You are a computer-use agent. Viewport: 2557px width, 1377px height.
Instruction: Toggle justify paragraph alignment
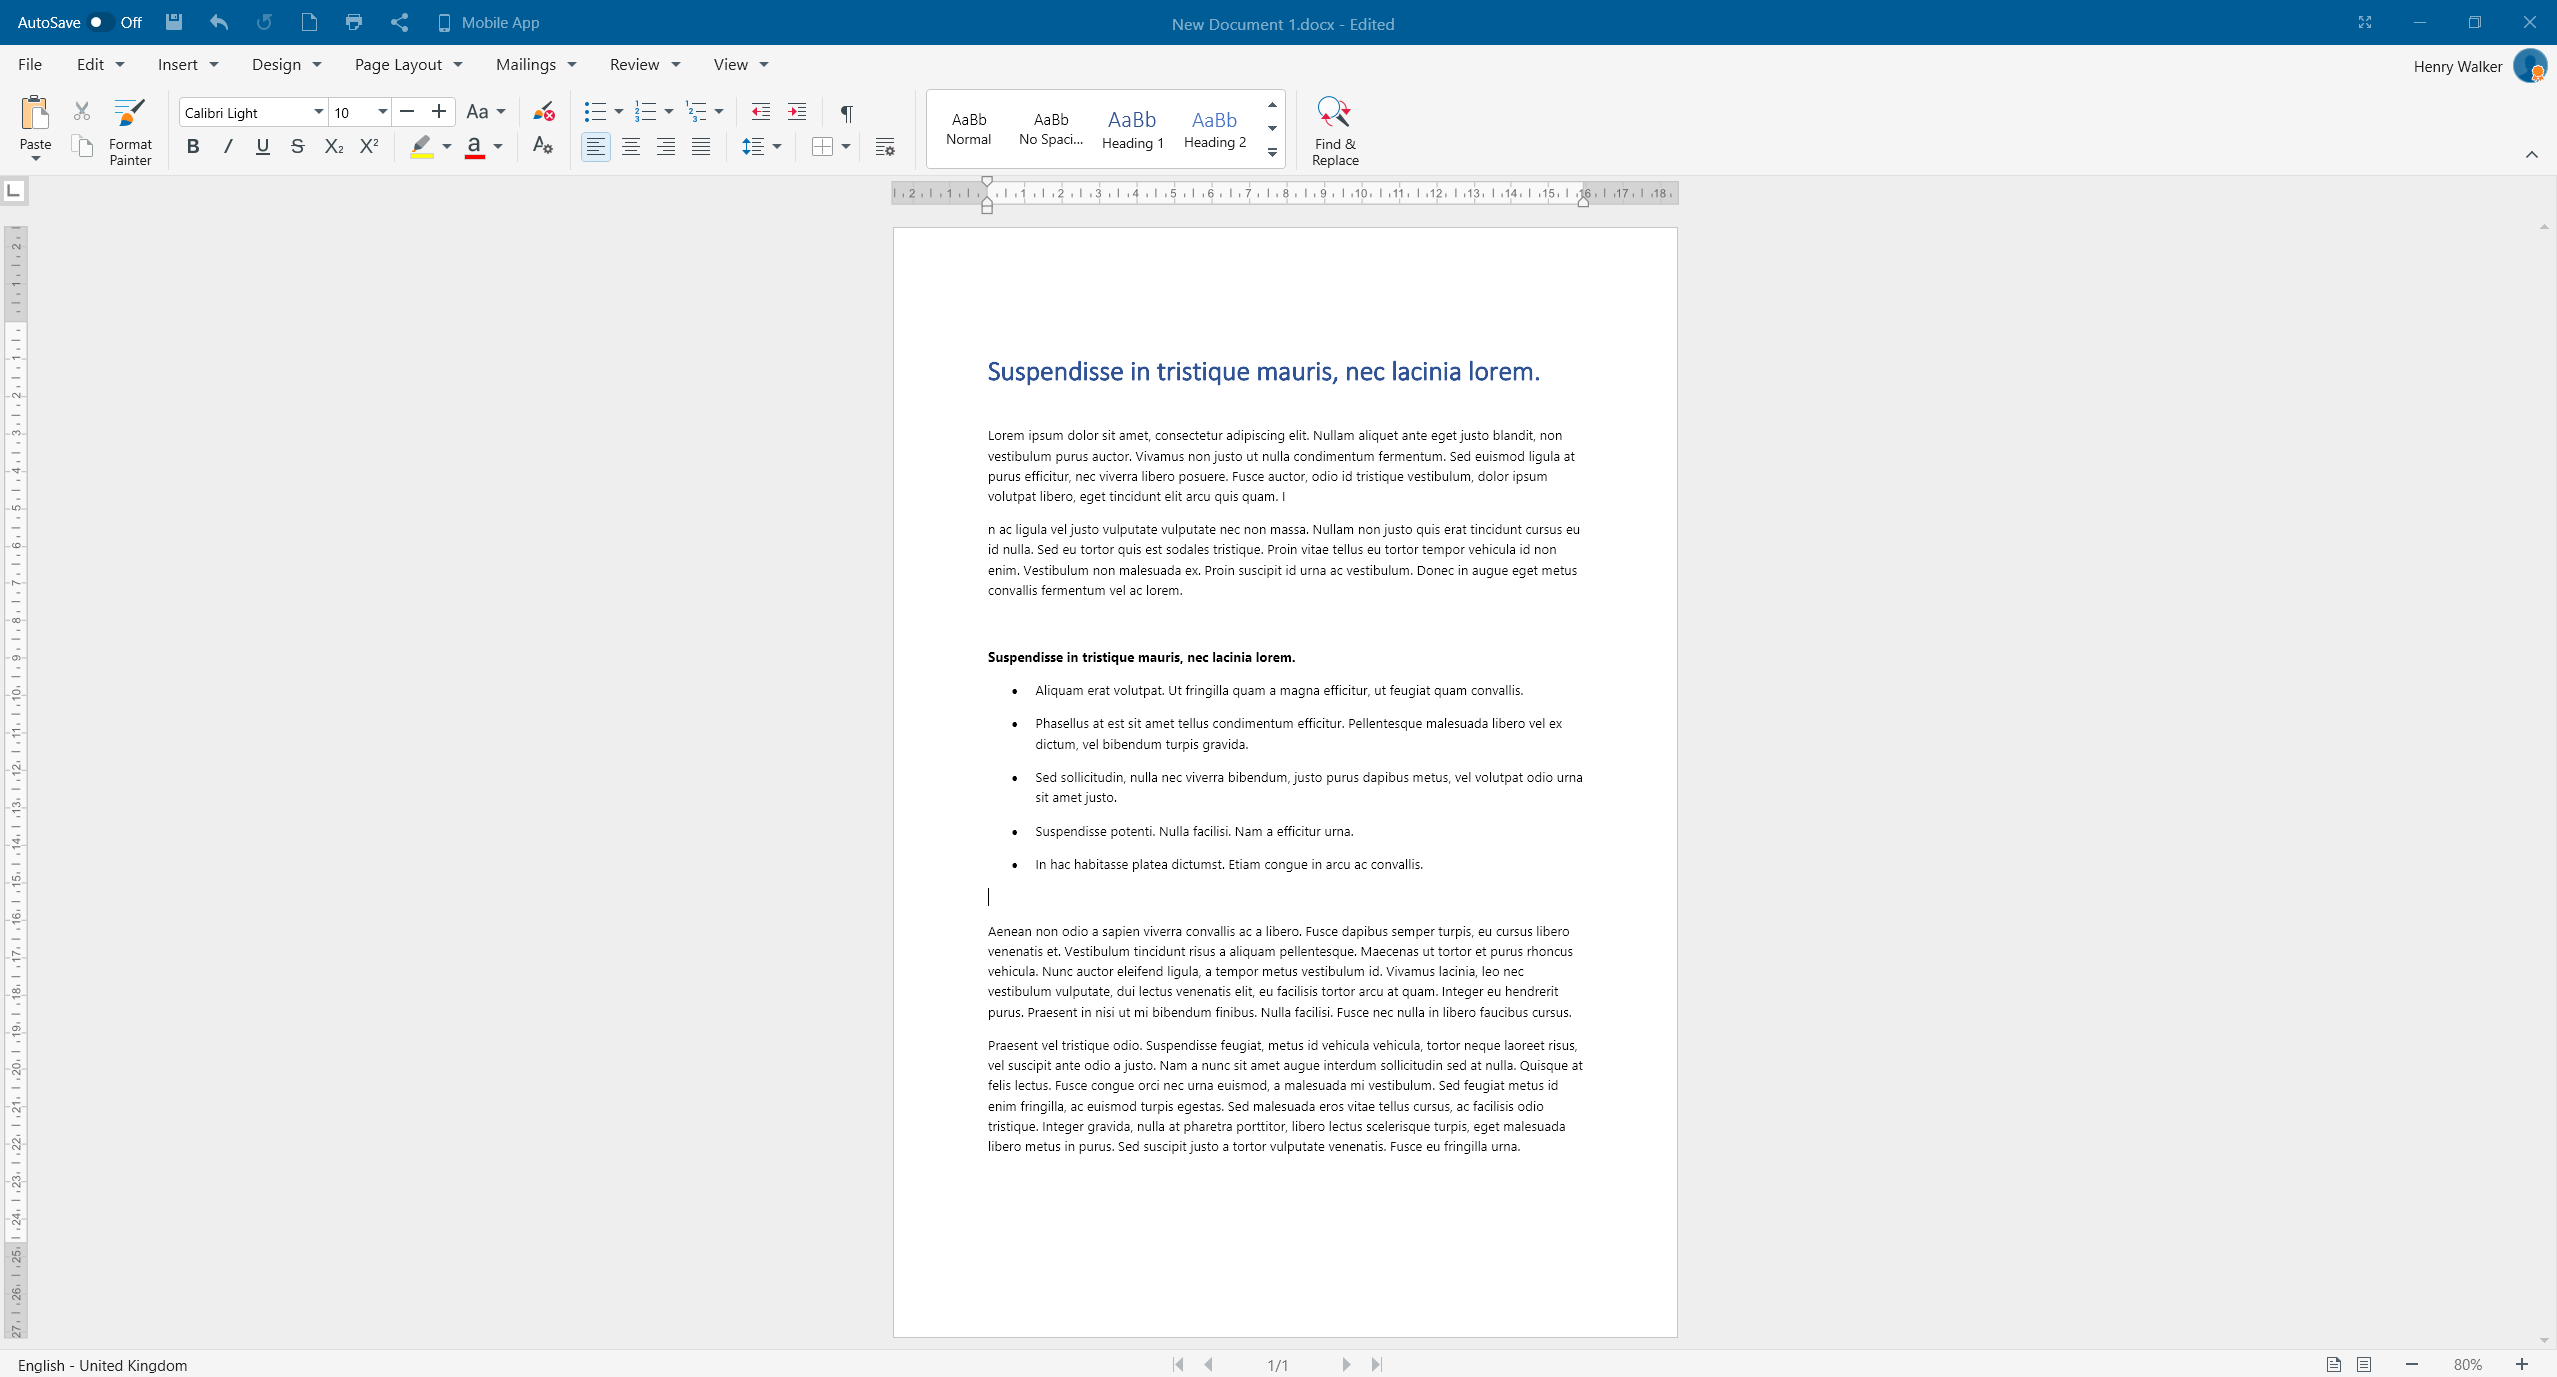coord(701,147)
